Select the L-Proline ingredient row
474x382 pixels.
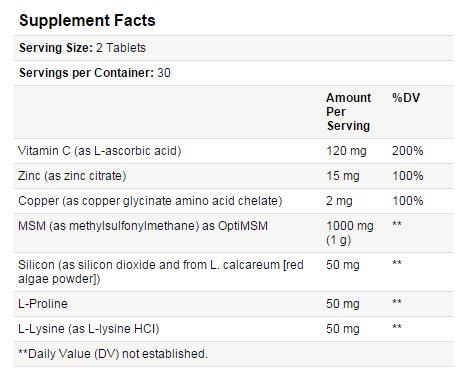tap(233, 304)
